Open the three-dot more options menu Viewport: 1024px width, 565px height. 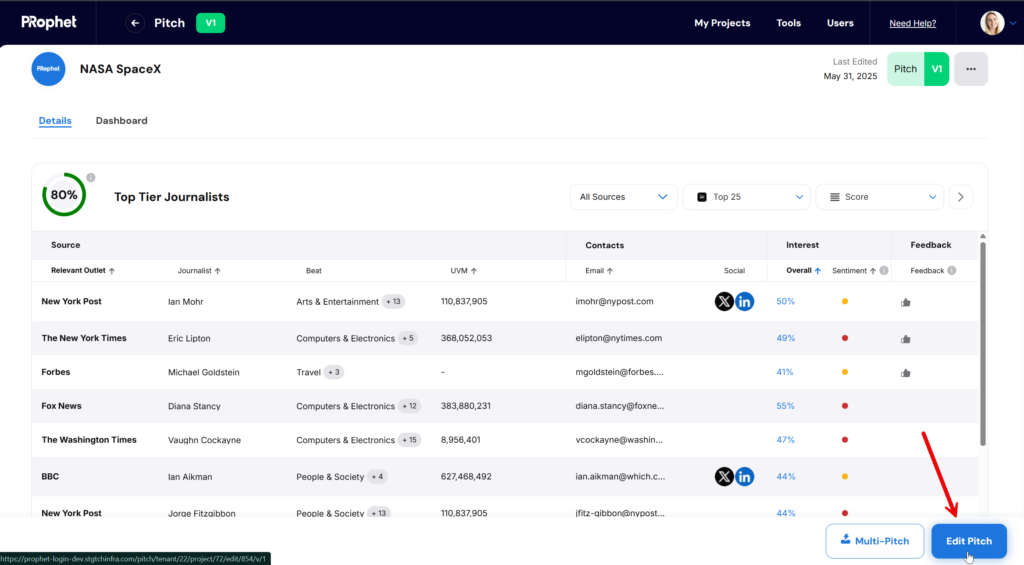pos(971,69)
